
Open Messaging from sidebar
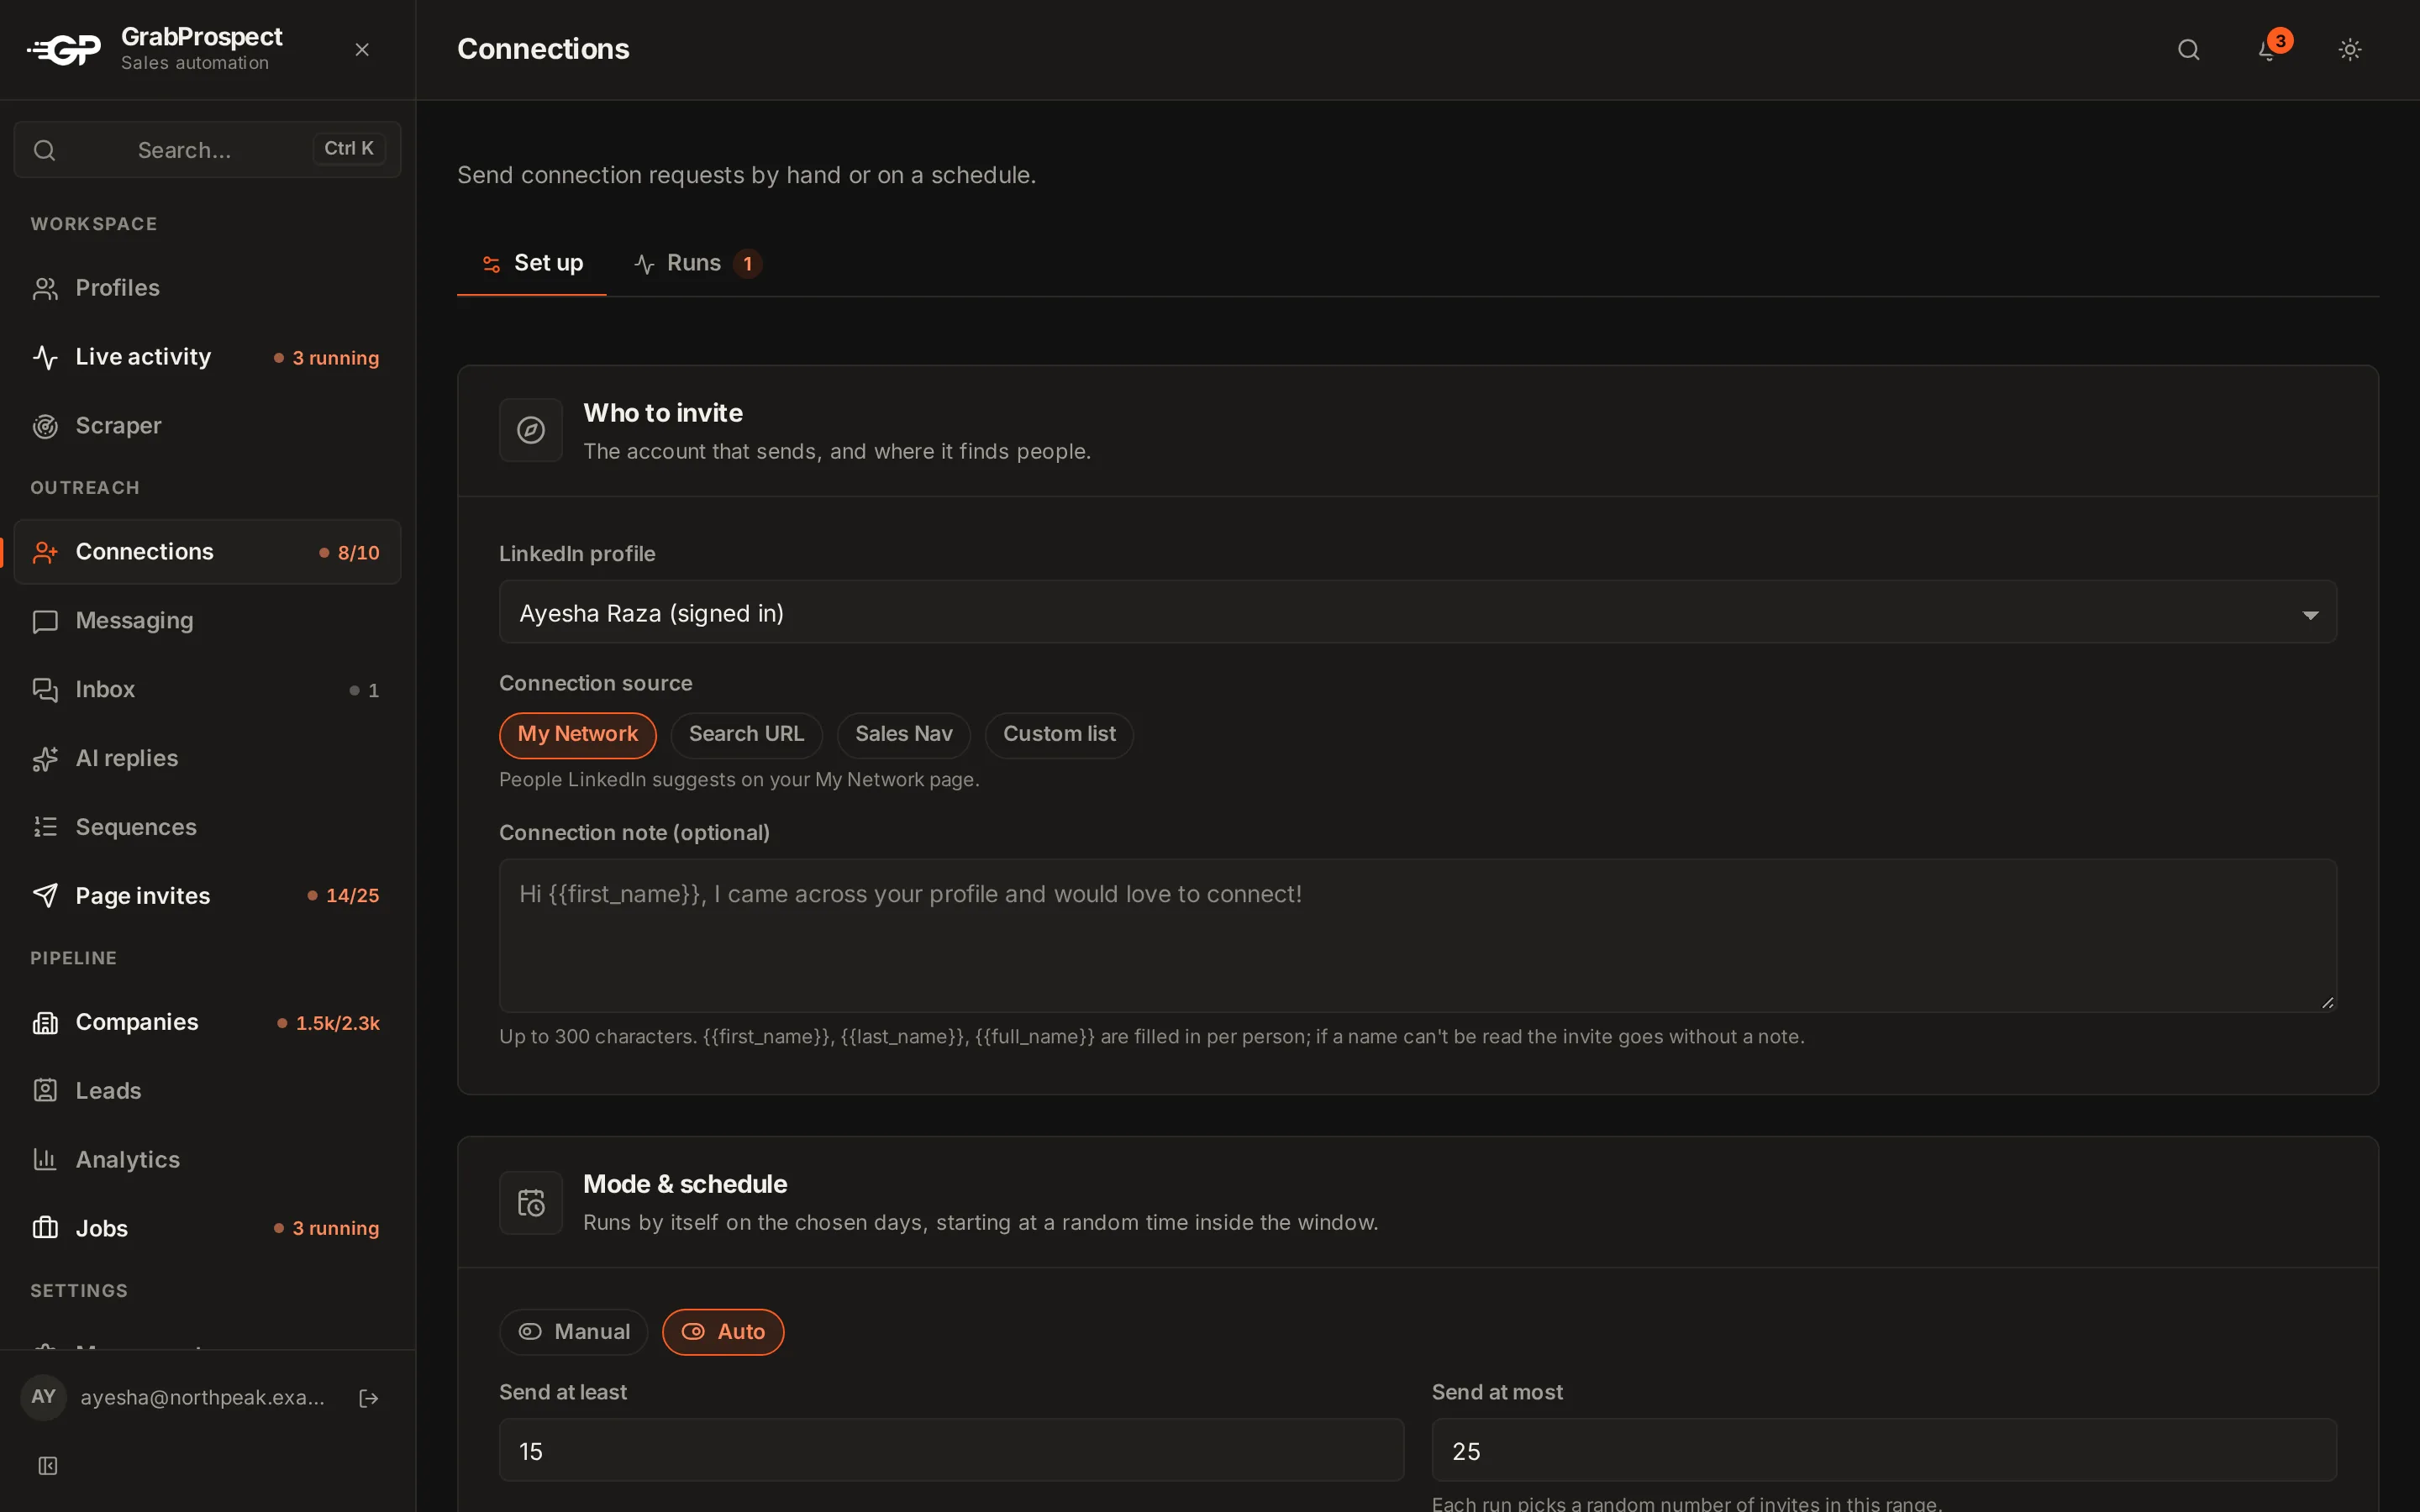[207, 621]
